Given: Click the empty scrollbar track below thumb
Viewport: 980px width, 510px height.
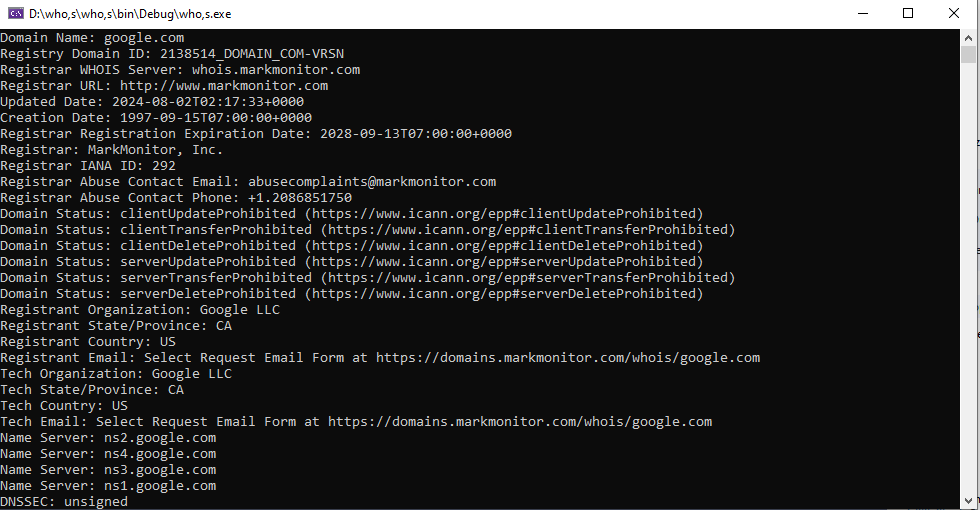Looking at the screenshot, I should (969, 278).
